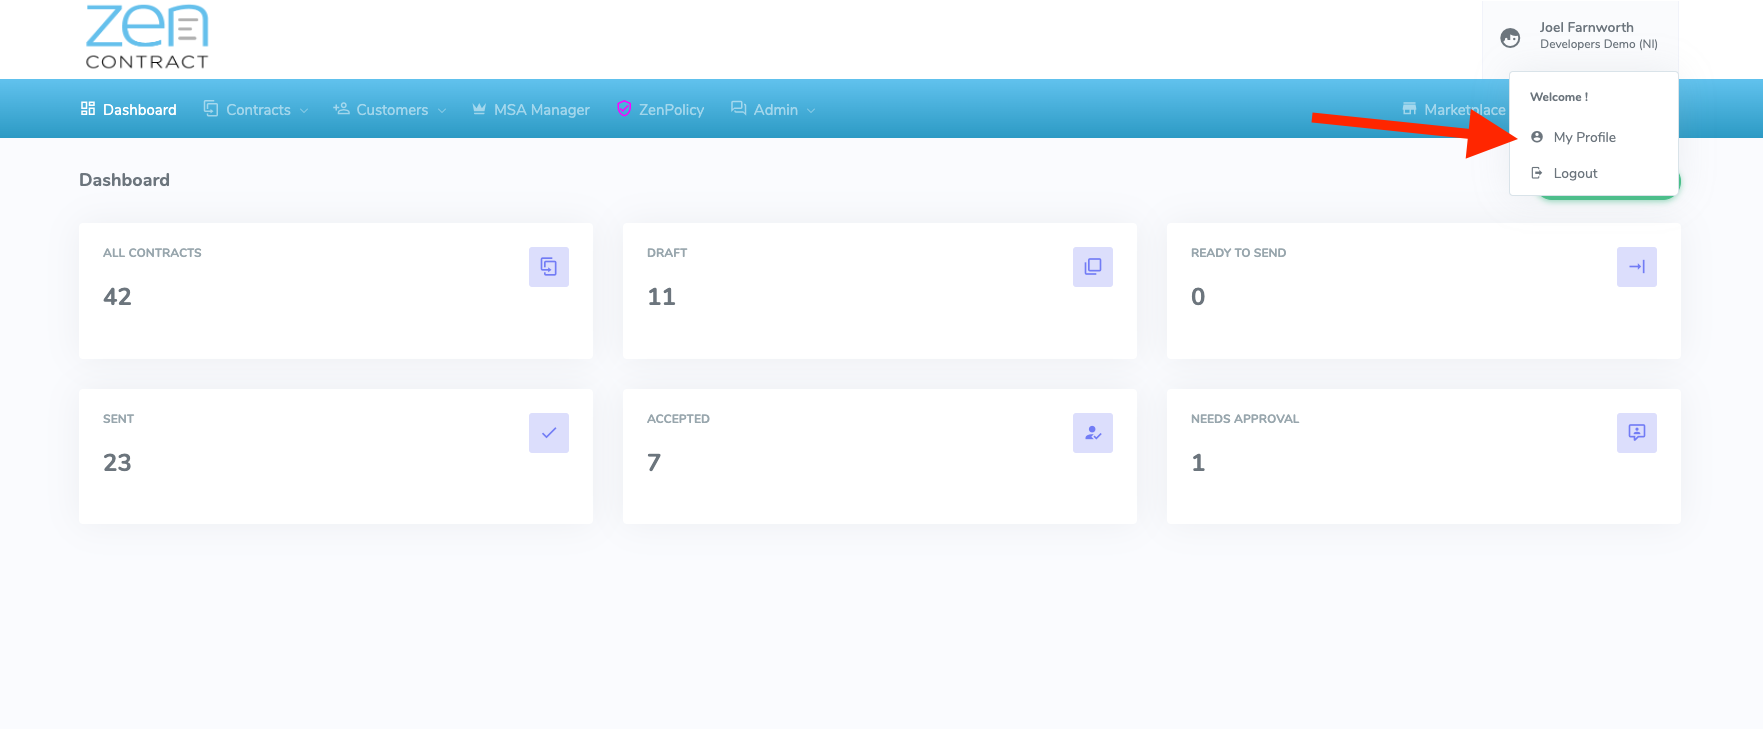Expand the Contracts dropdown menu
This screenshot has height=729, width=1763.
point(257,110)
